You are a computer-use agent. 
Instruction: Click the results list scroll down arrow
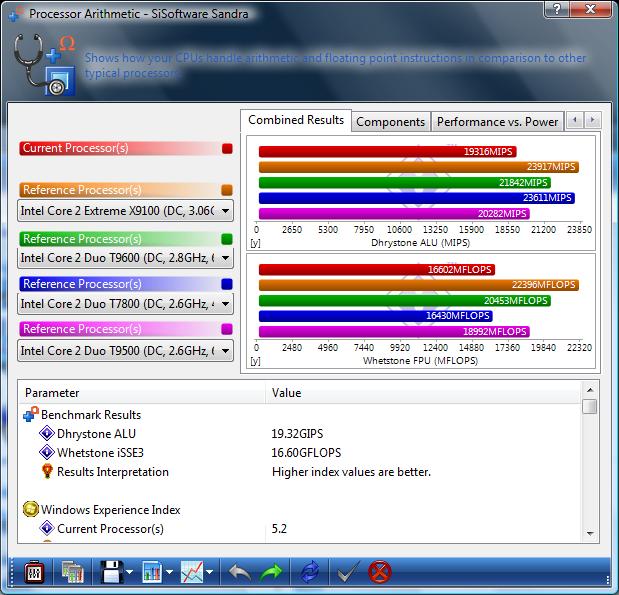590,534
